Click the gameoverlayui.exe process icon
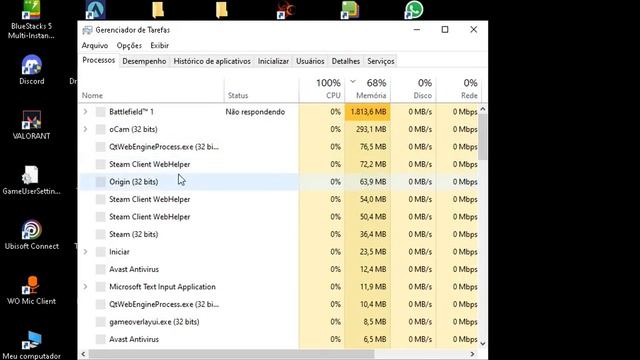 [x=100, y=322]
